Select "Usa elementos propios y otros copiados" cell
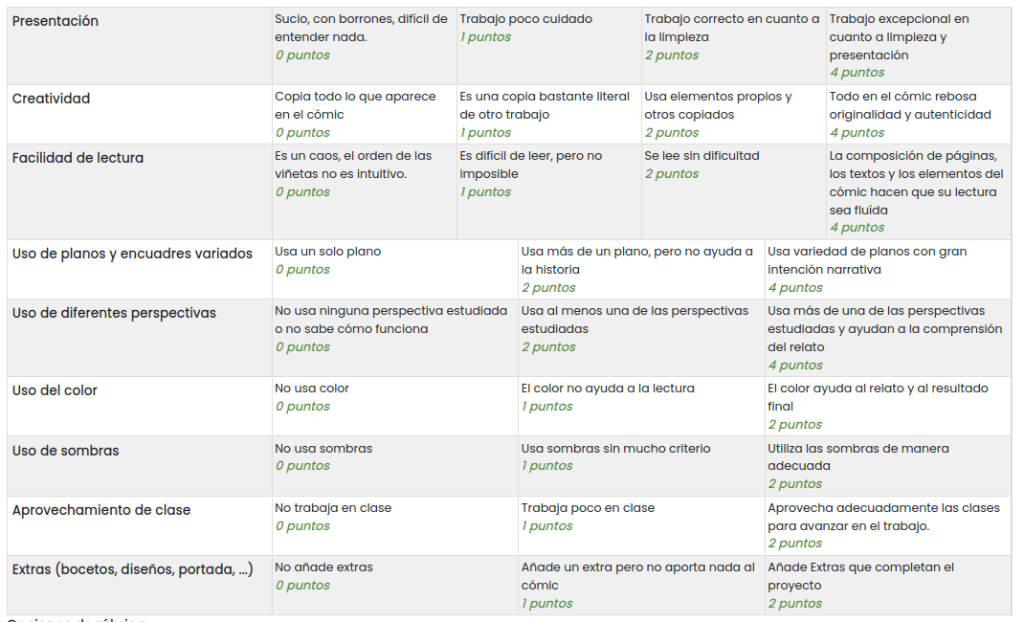This screenshot has width=1024, height=622. (x=733, y=114)
